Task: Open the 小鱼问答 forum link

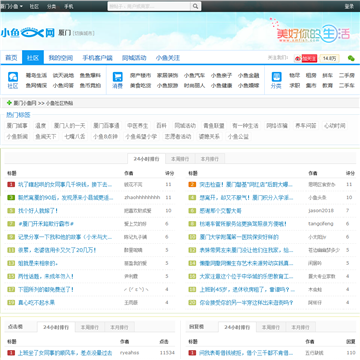Action: pos(63,85)
